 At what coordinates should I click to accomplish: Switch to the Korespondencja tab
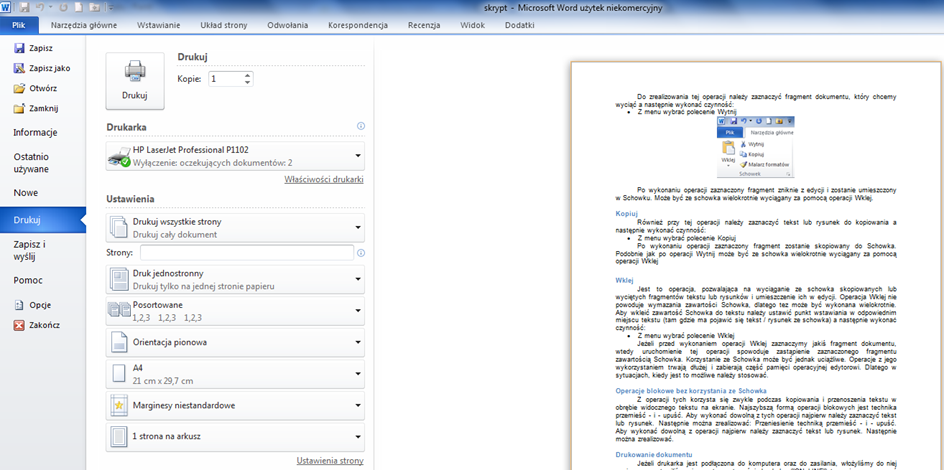click(358, 25)
